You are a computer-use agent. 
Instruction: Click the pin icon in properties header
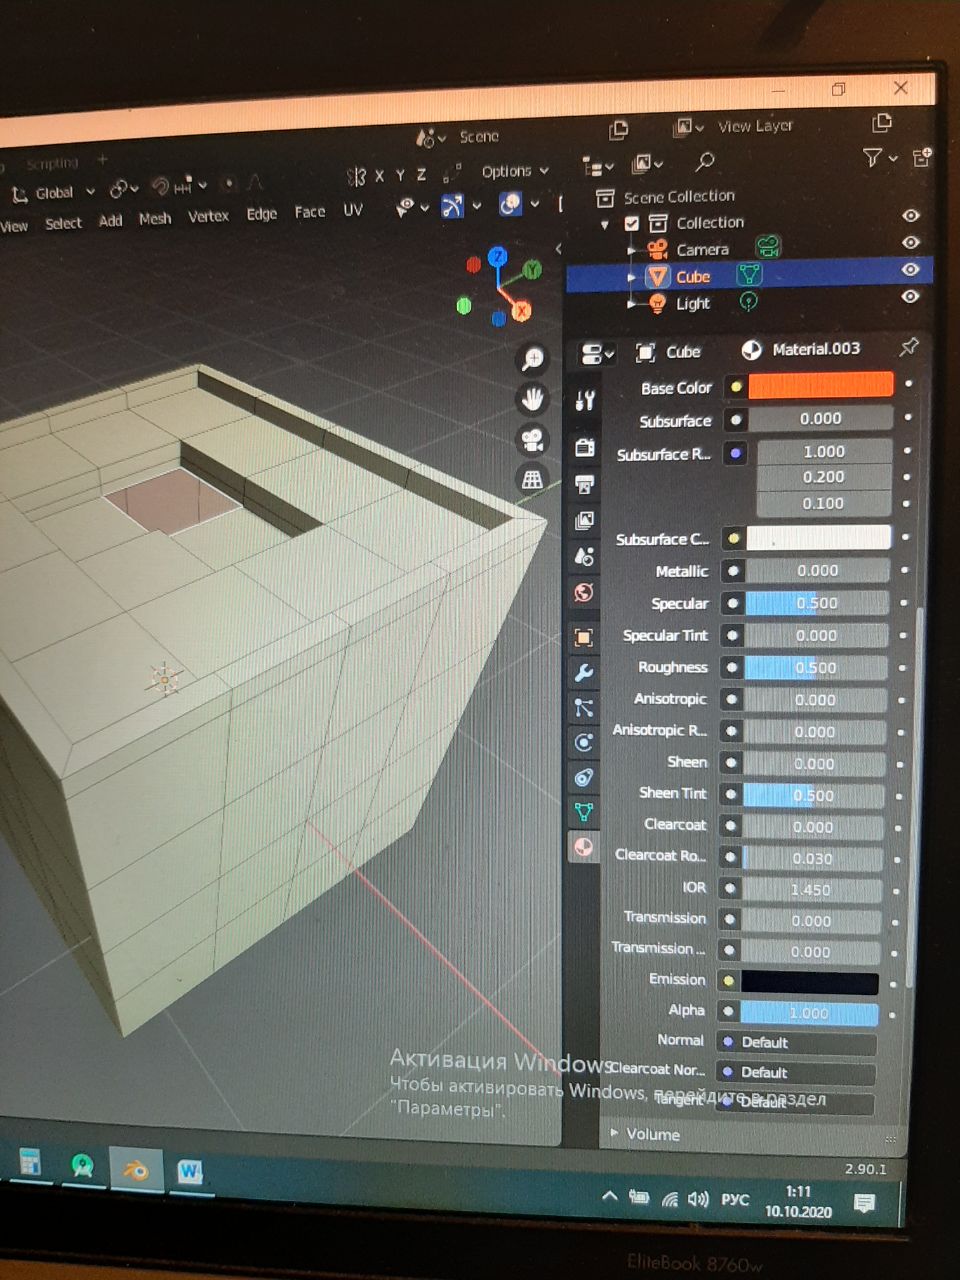(x=908, y=347)
